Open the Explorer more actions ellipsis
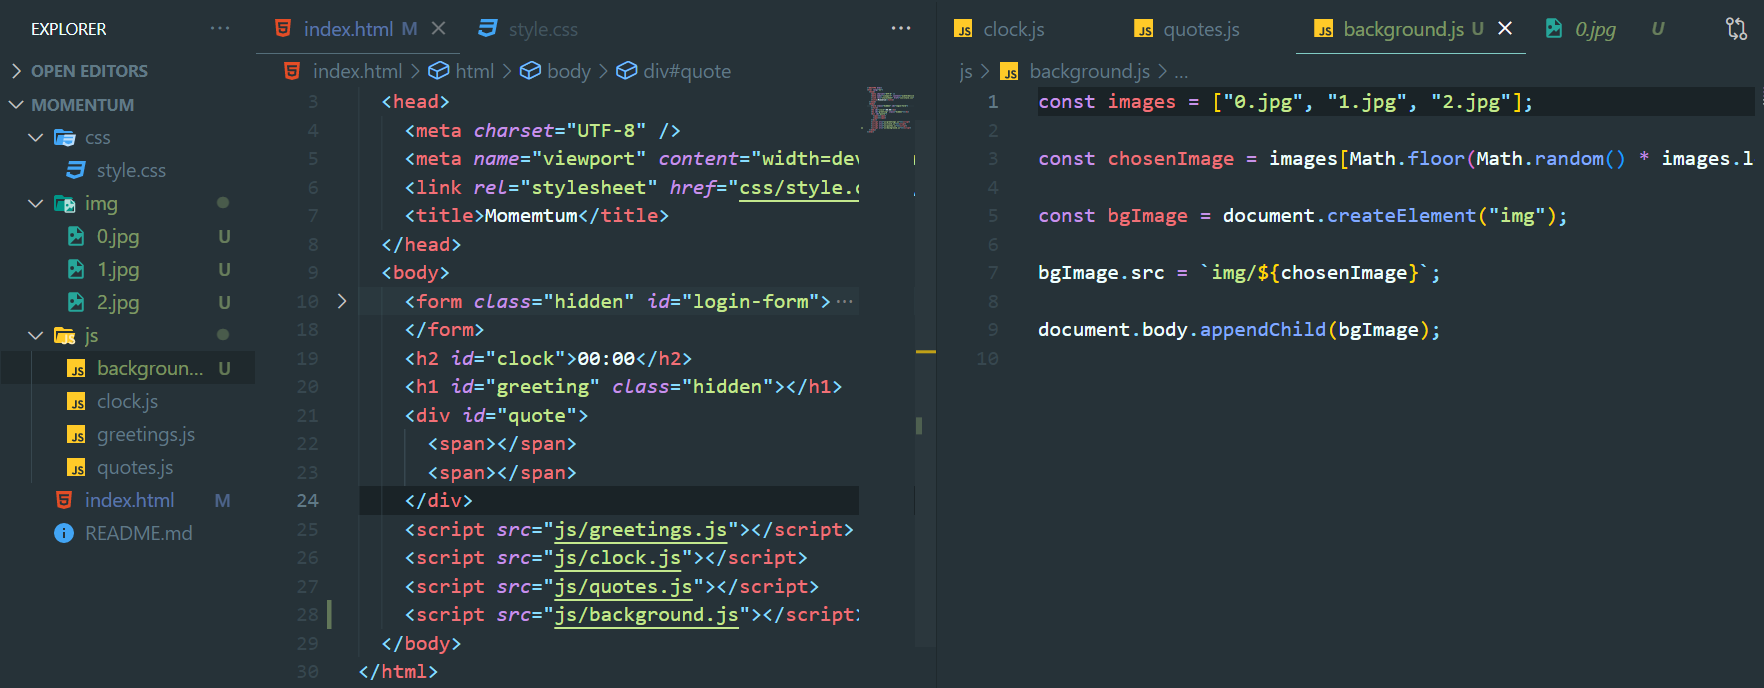Viewport: 1764px width, 688px height. point(220,29)
